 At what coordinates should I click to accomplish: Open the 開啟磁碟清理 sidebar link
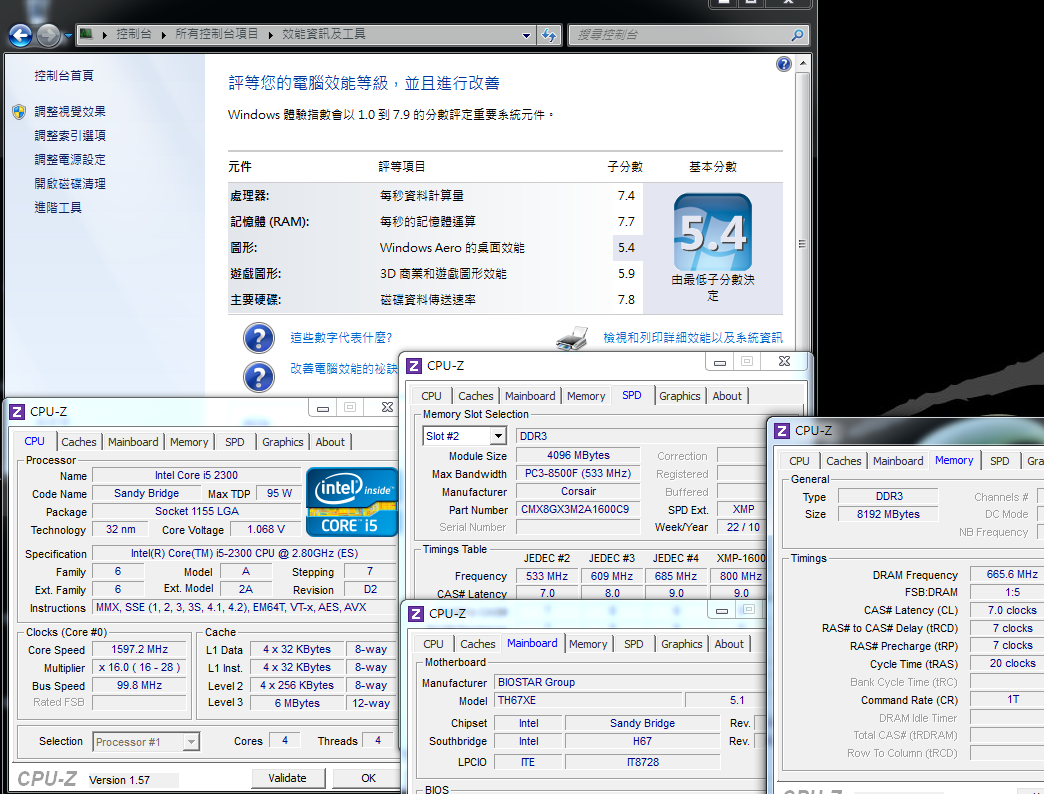[x=70, y=184]
